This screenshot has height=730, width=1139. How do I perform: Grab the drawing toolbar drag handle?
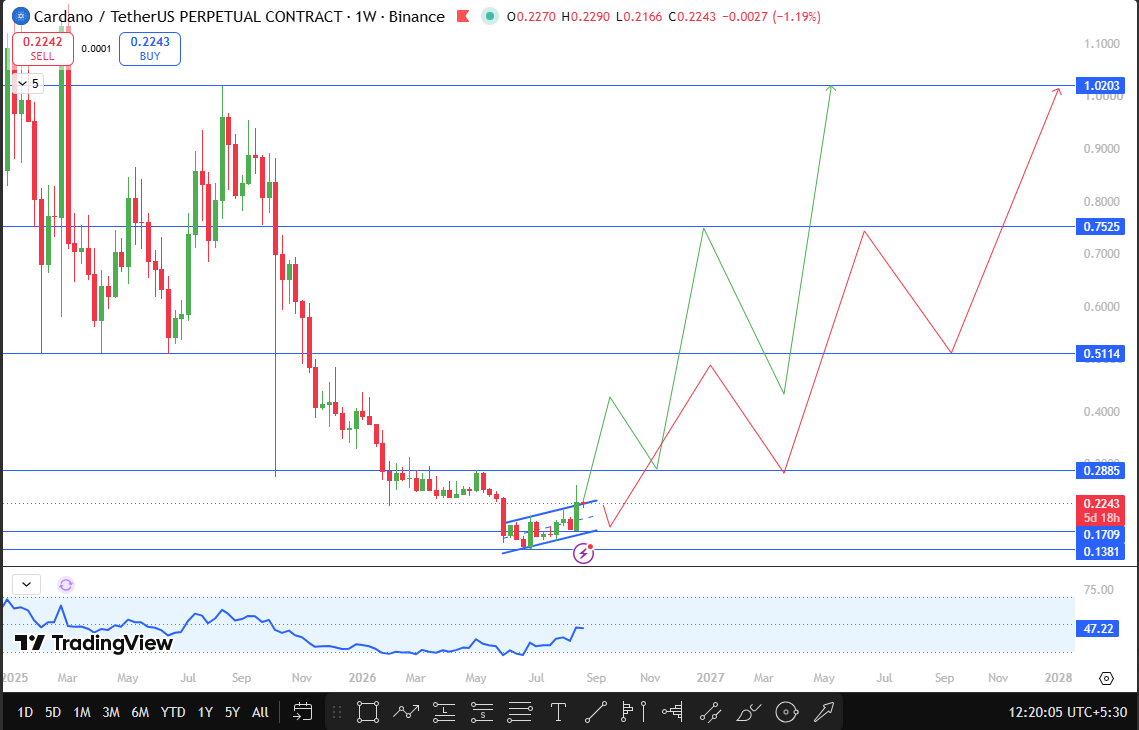[x=336, y=712]
